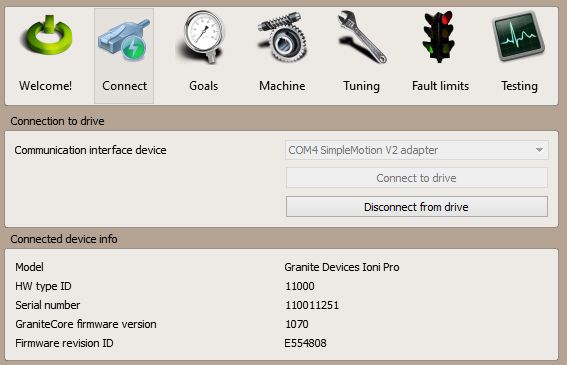Open the Fault limits traffic light icon
Screen dimensions: 567x365
[x=440, y=37]
